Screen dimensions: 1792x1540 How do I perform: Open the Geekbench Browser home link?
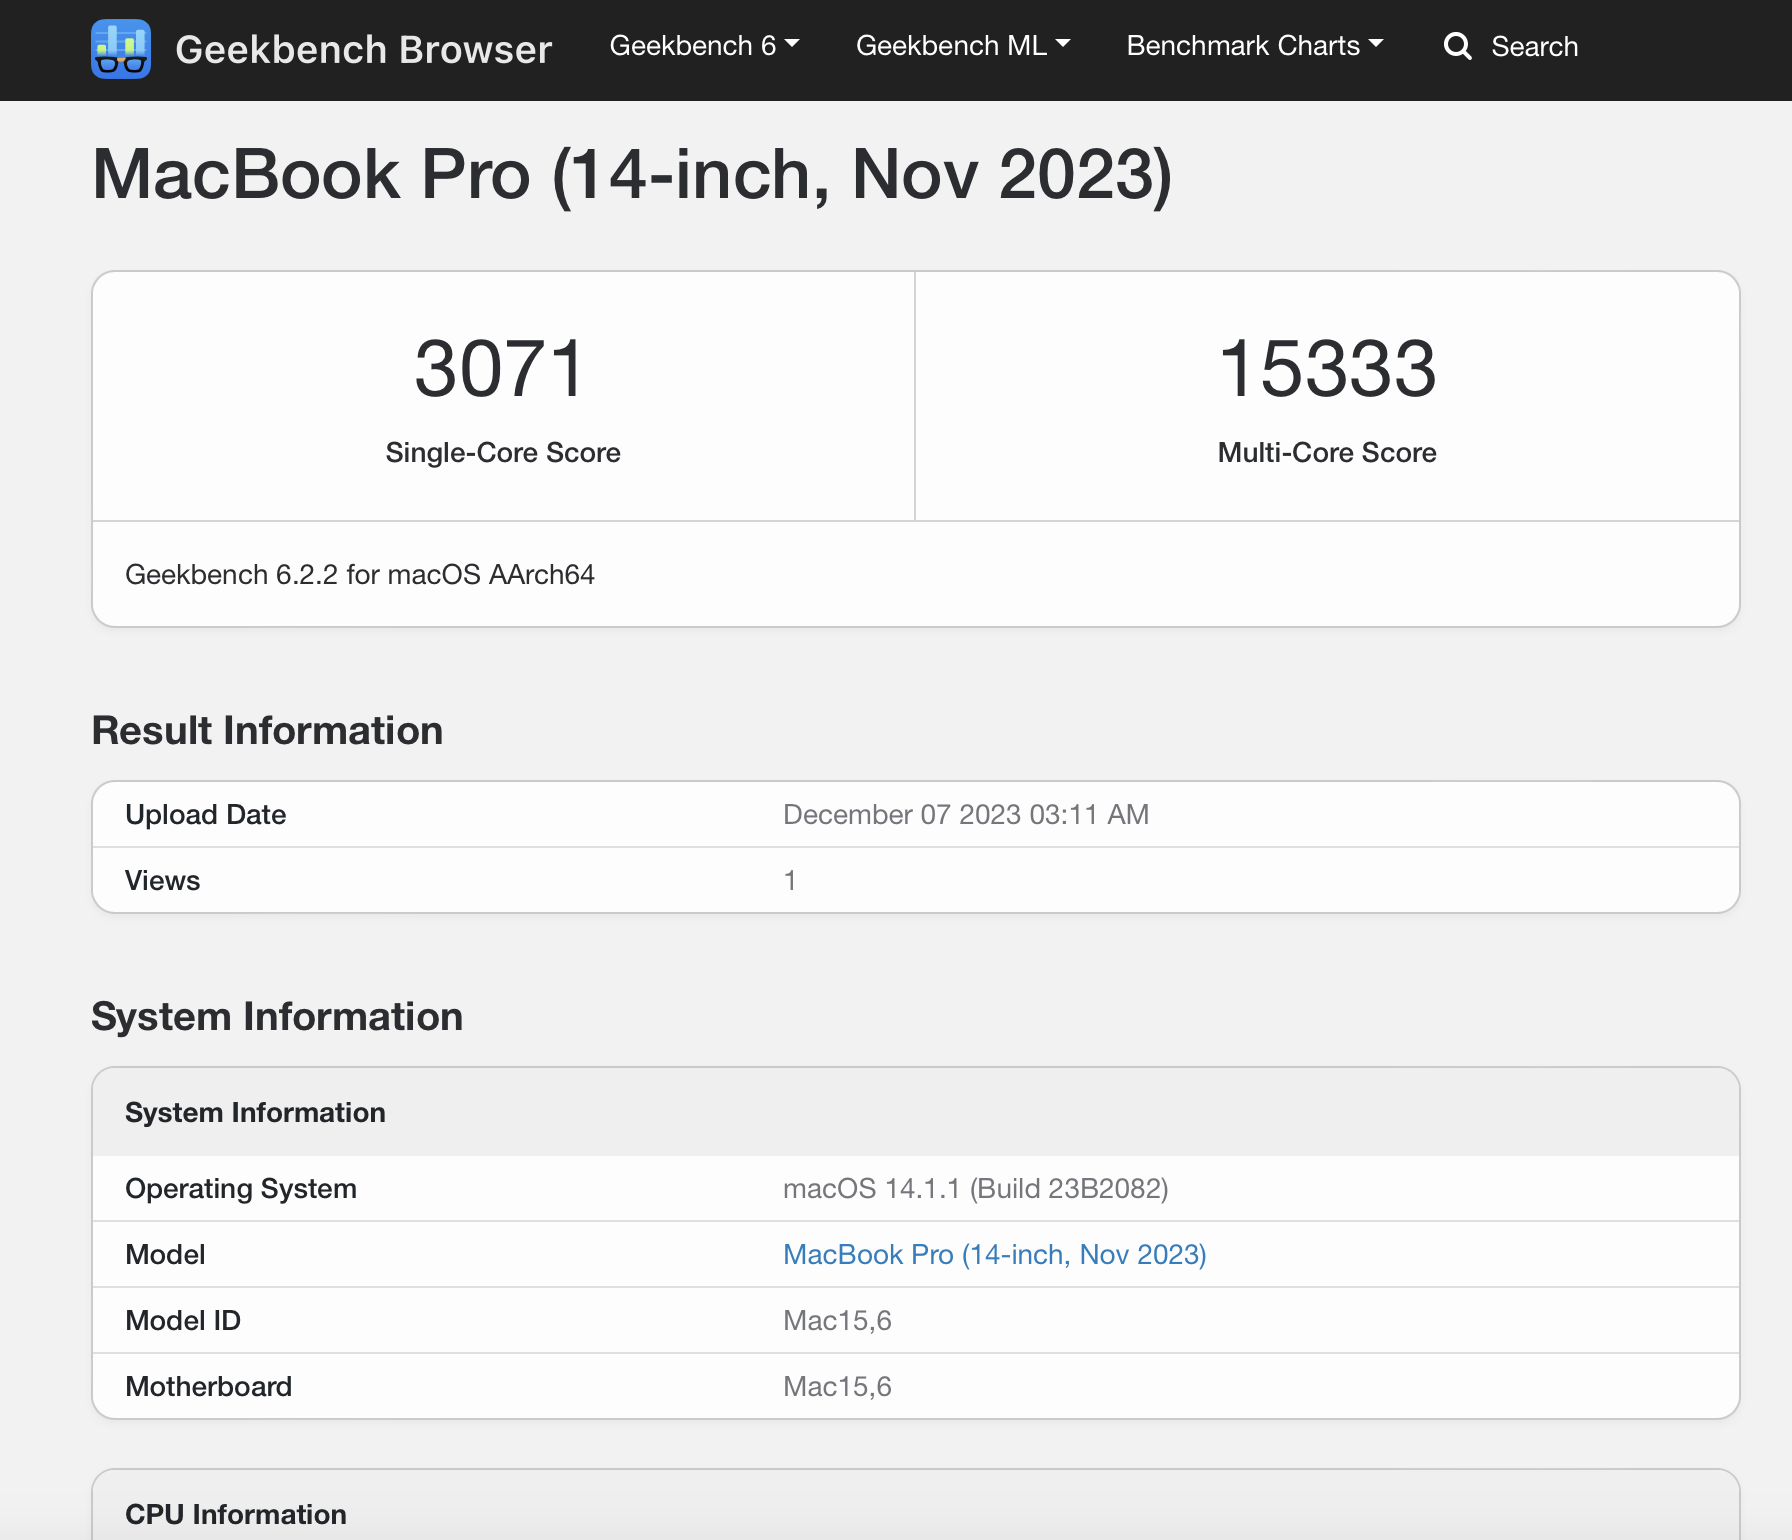click(363, 49)
